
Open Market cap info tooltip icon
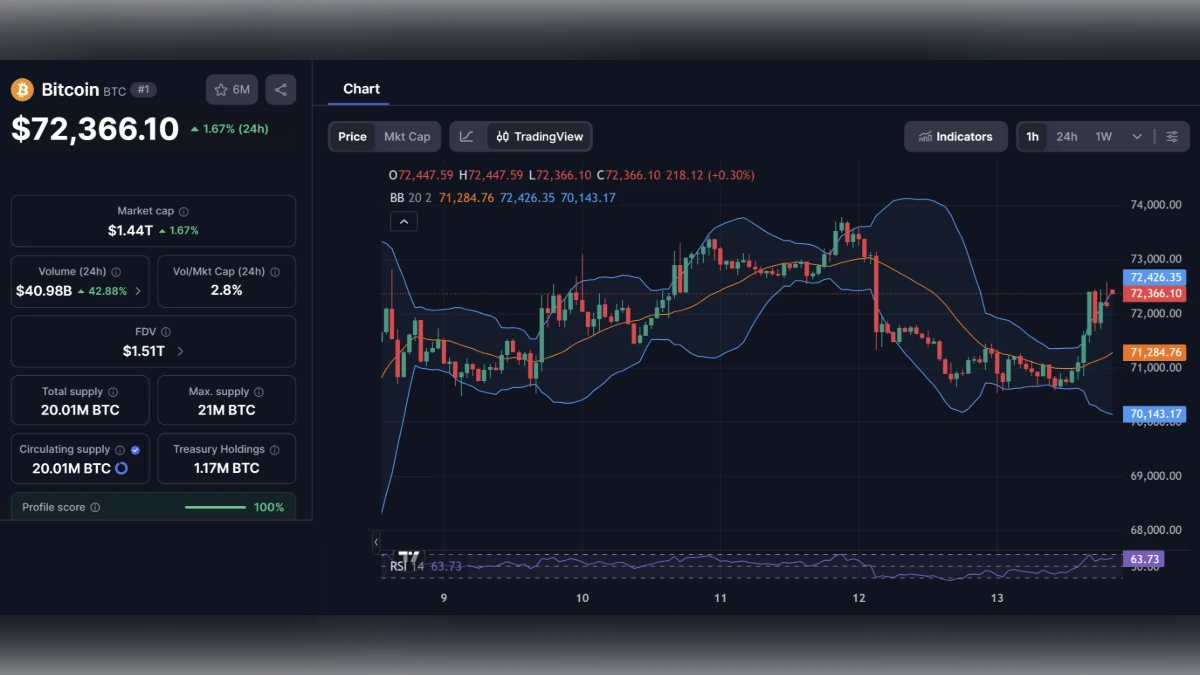(182, 211)
